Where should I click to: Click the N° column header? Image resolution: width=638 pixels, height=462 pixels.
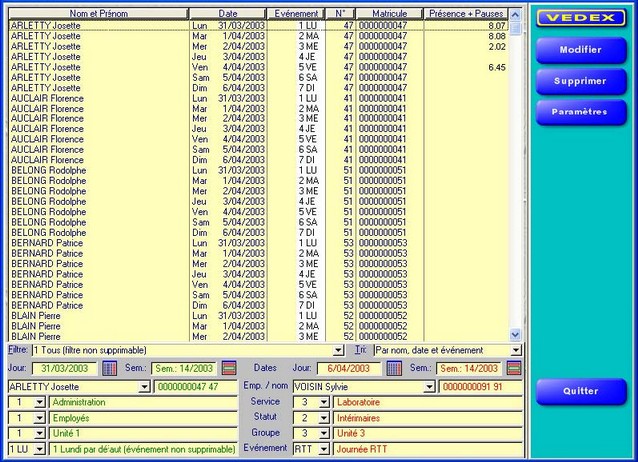[x=341, y=14]
